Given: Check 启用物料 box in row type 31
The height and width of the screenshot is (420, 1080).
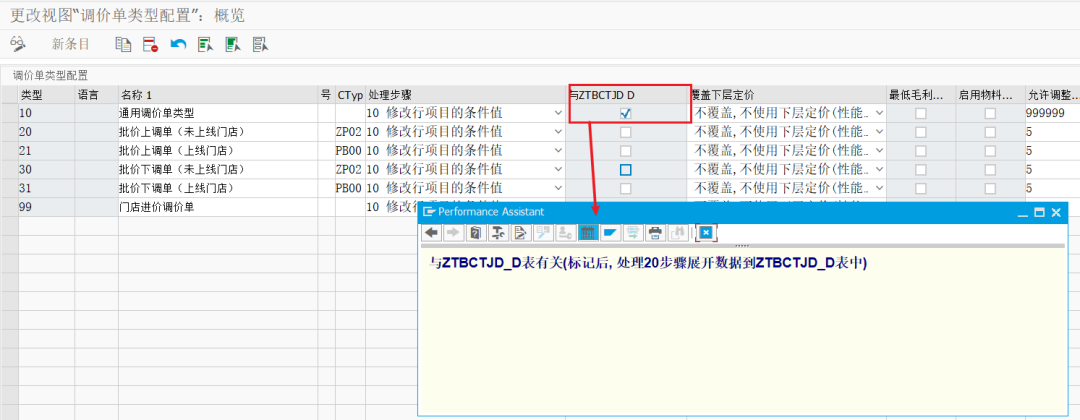Looking at the screenshot, I should point(990,188).
